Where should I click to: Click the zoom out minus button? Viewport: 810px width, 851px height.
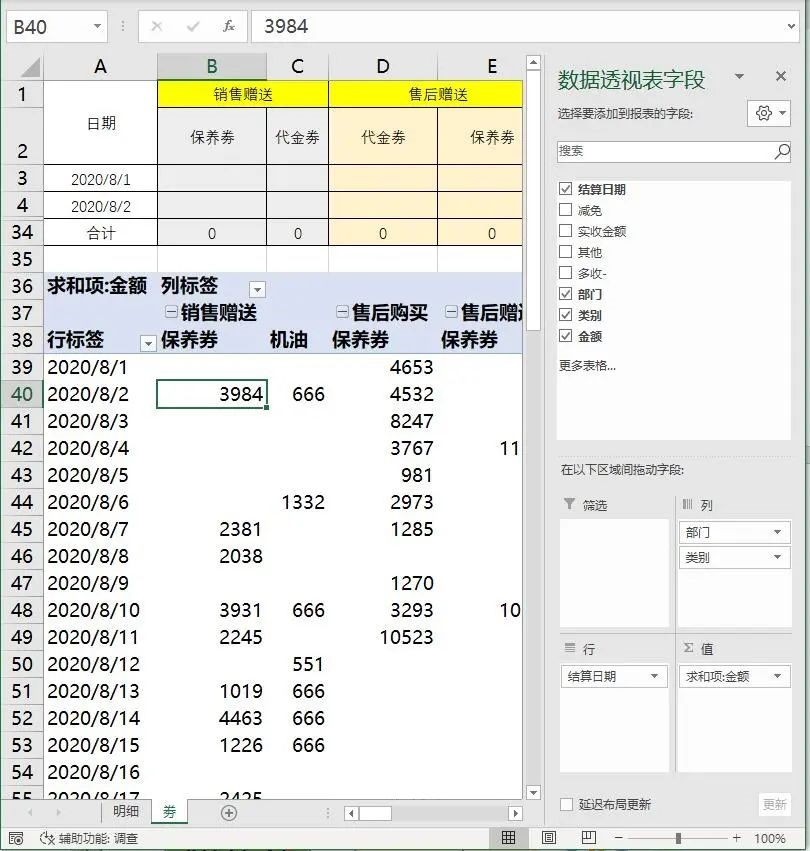[x=618, y=838]
